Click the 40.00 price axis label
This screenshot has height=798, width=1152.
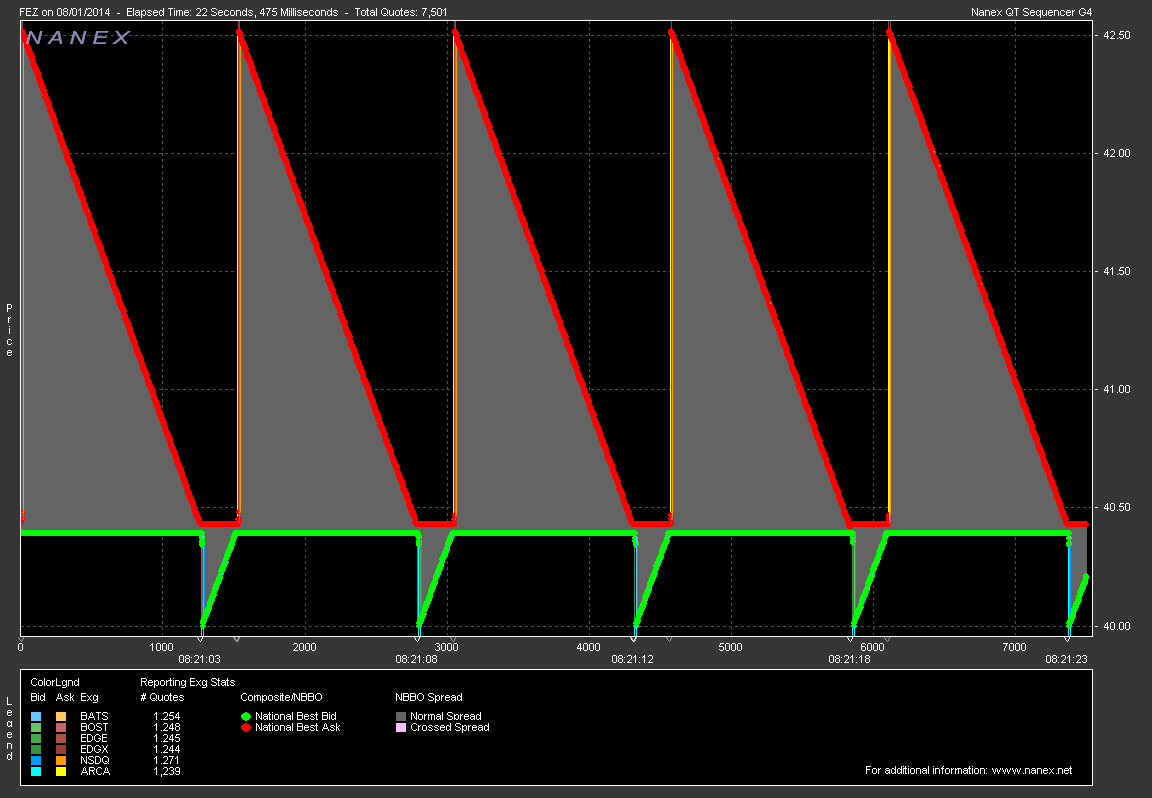coord(1117,626)
